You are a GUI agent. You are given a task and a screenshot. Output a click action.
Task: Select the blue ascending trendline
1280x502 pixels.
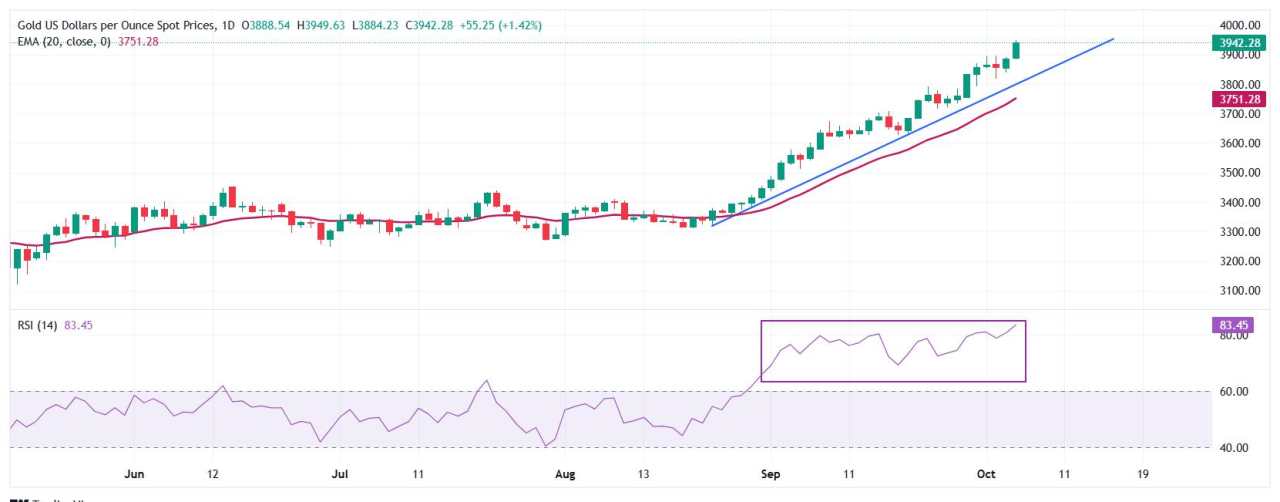coord(912,133)
